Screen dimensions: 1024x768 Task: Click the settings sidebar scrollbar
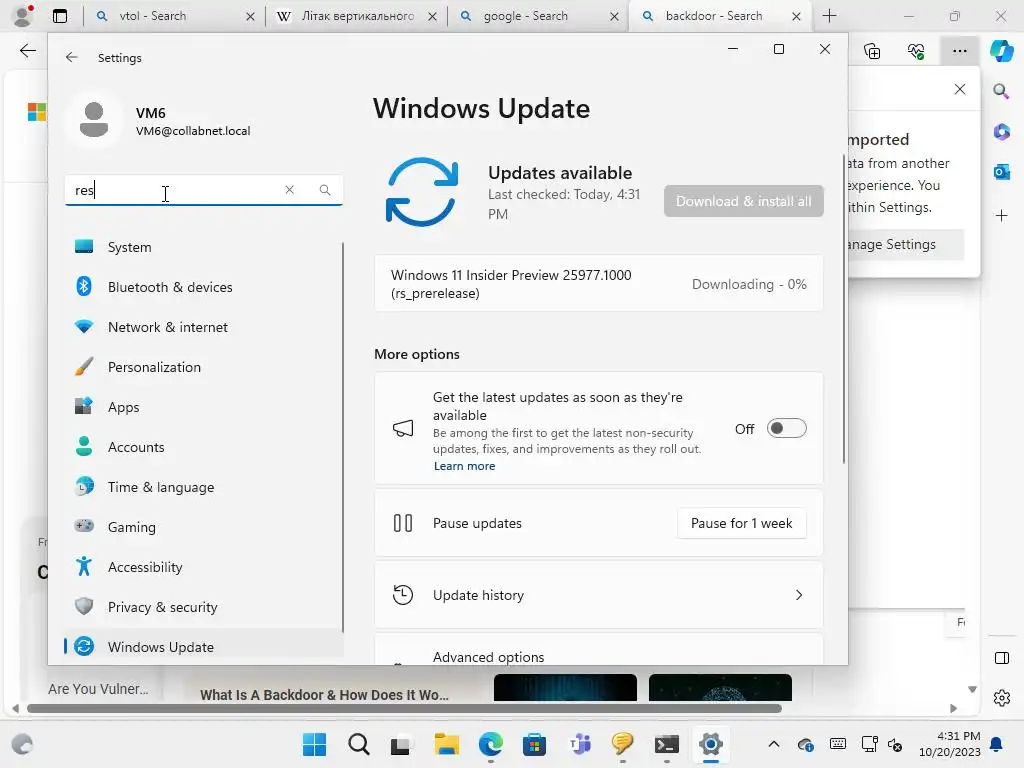pos(343,438)
